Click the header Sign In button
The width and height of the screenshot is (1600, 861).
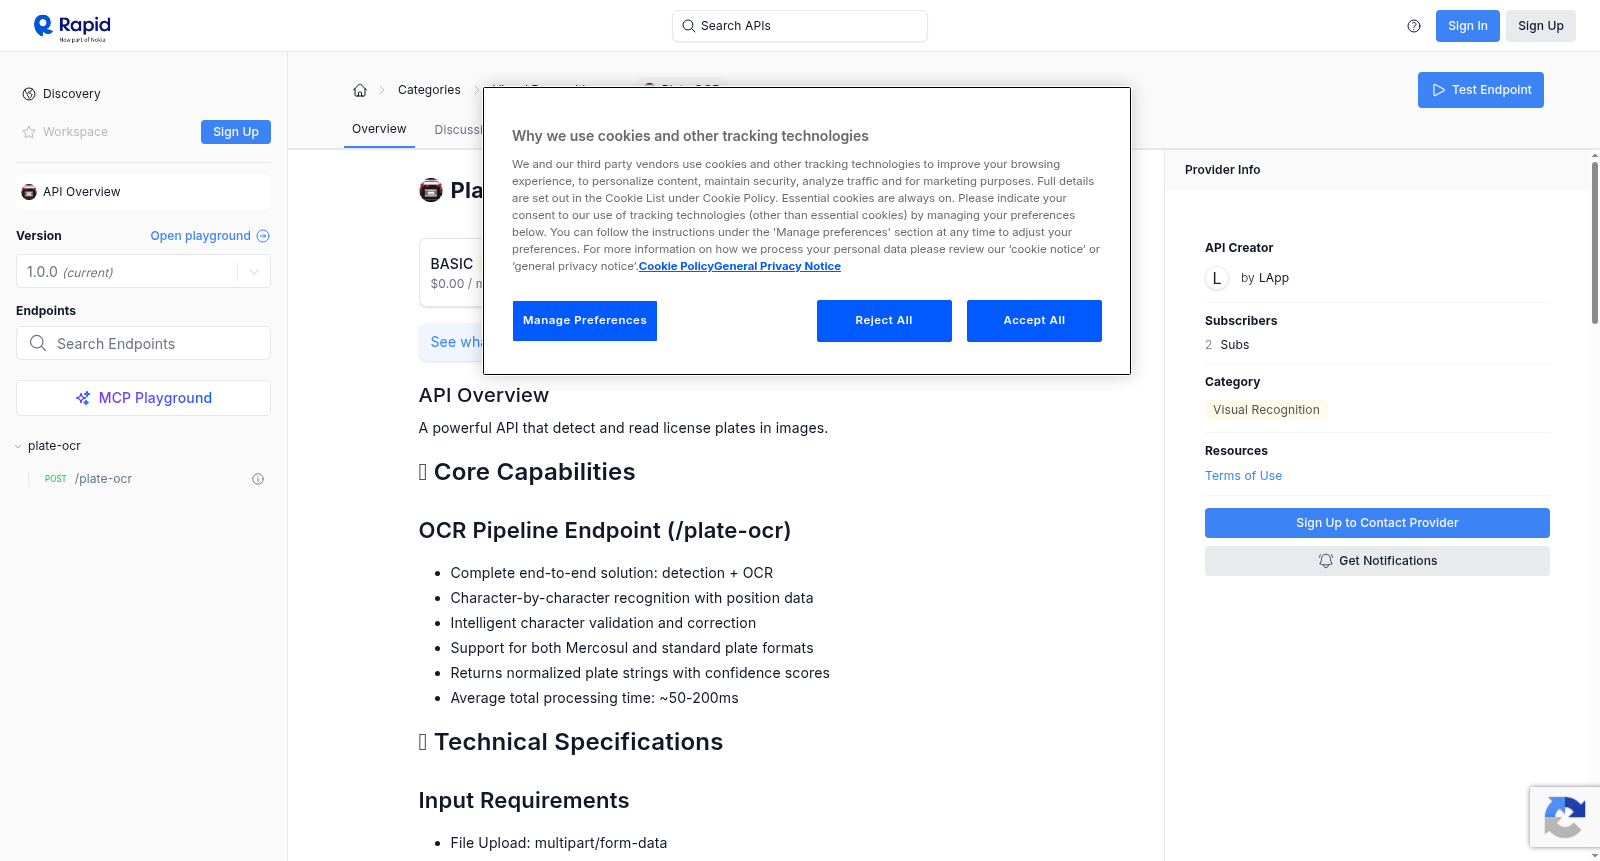(1467, 26)
